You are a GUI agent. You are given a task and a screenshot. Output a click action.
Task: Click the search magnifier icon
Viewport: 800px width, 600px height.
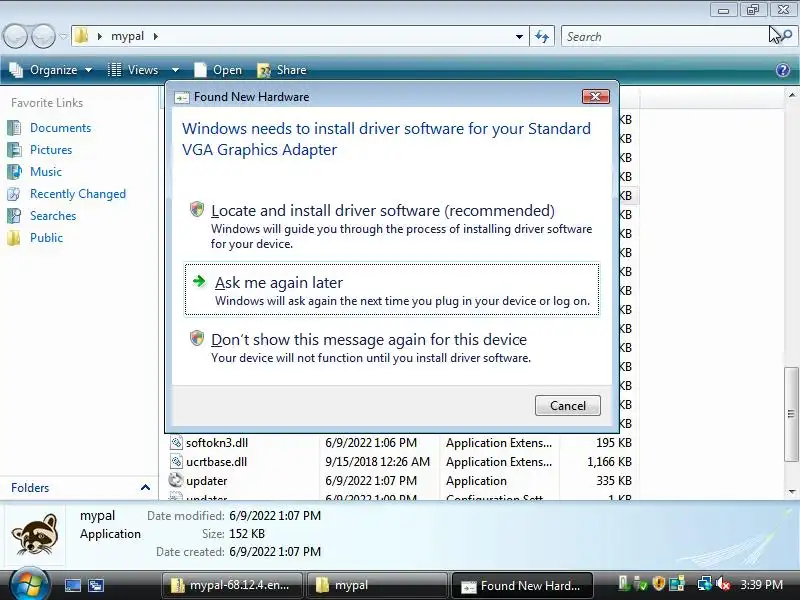coord(787,35)
